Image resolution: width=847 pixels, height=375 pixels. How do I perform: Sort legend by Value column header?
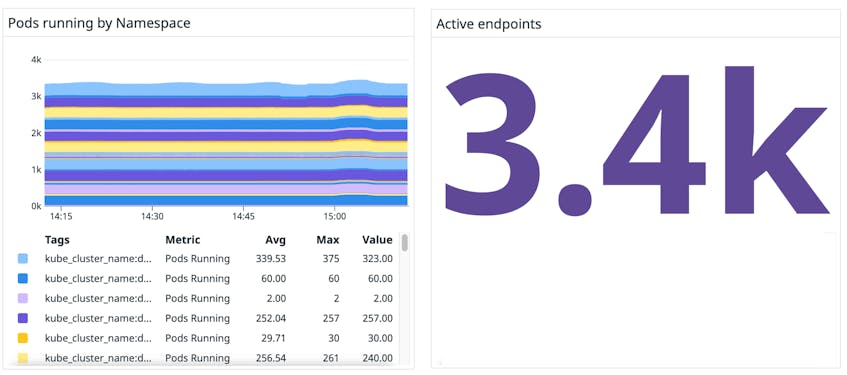point(377,240)
